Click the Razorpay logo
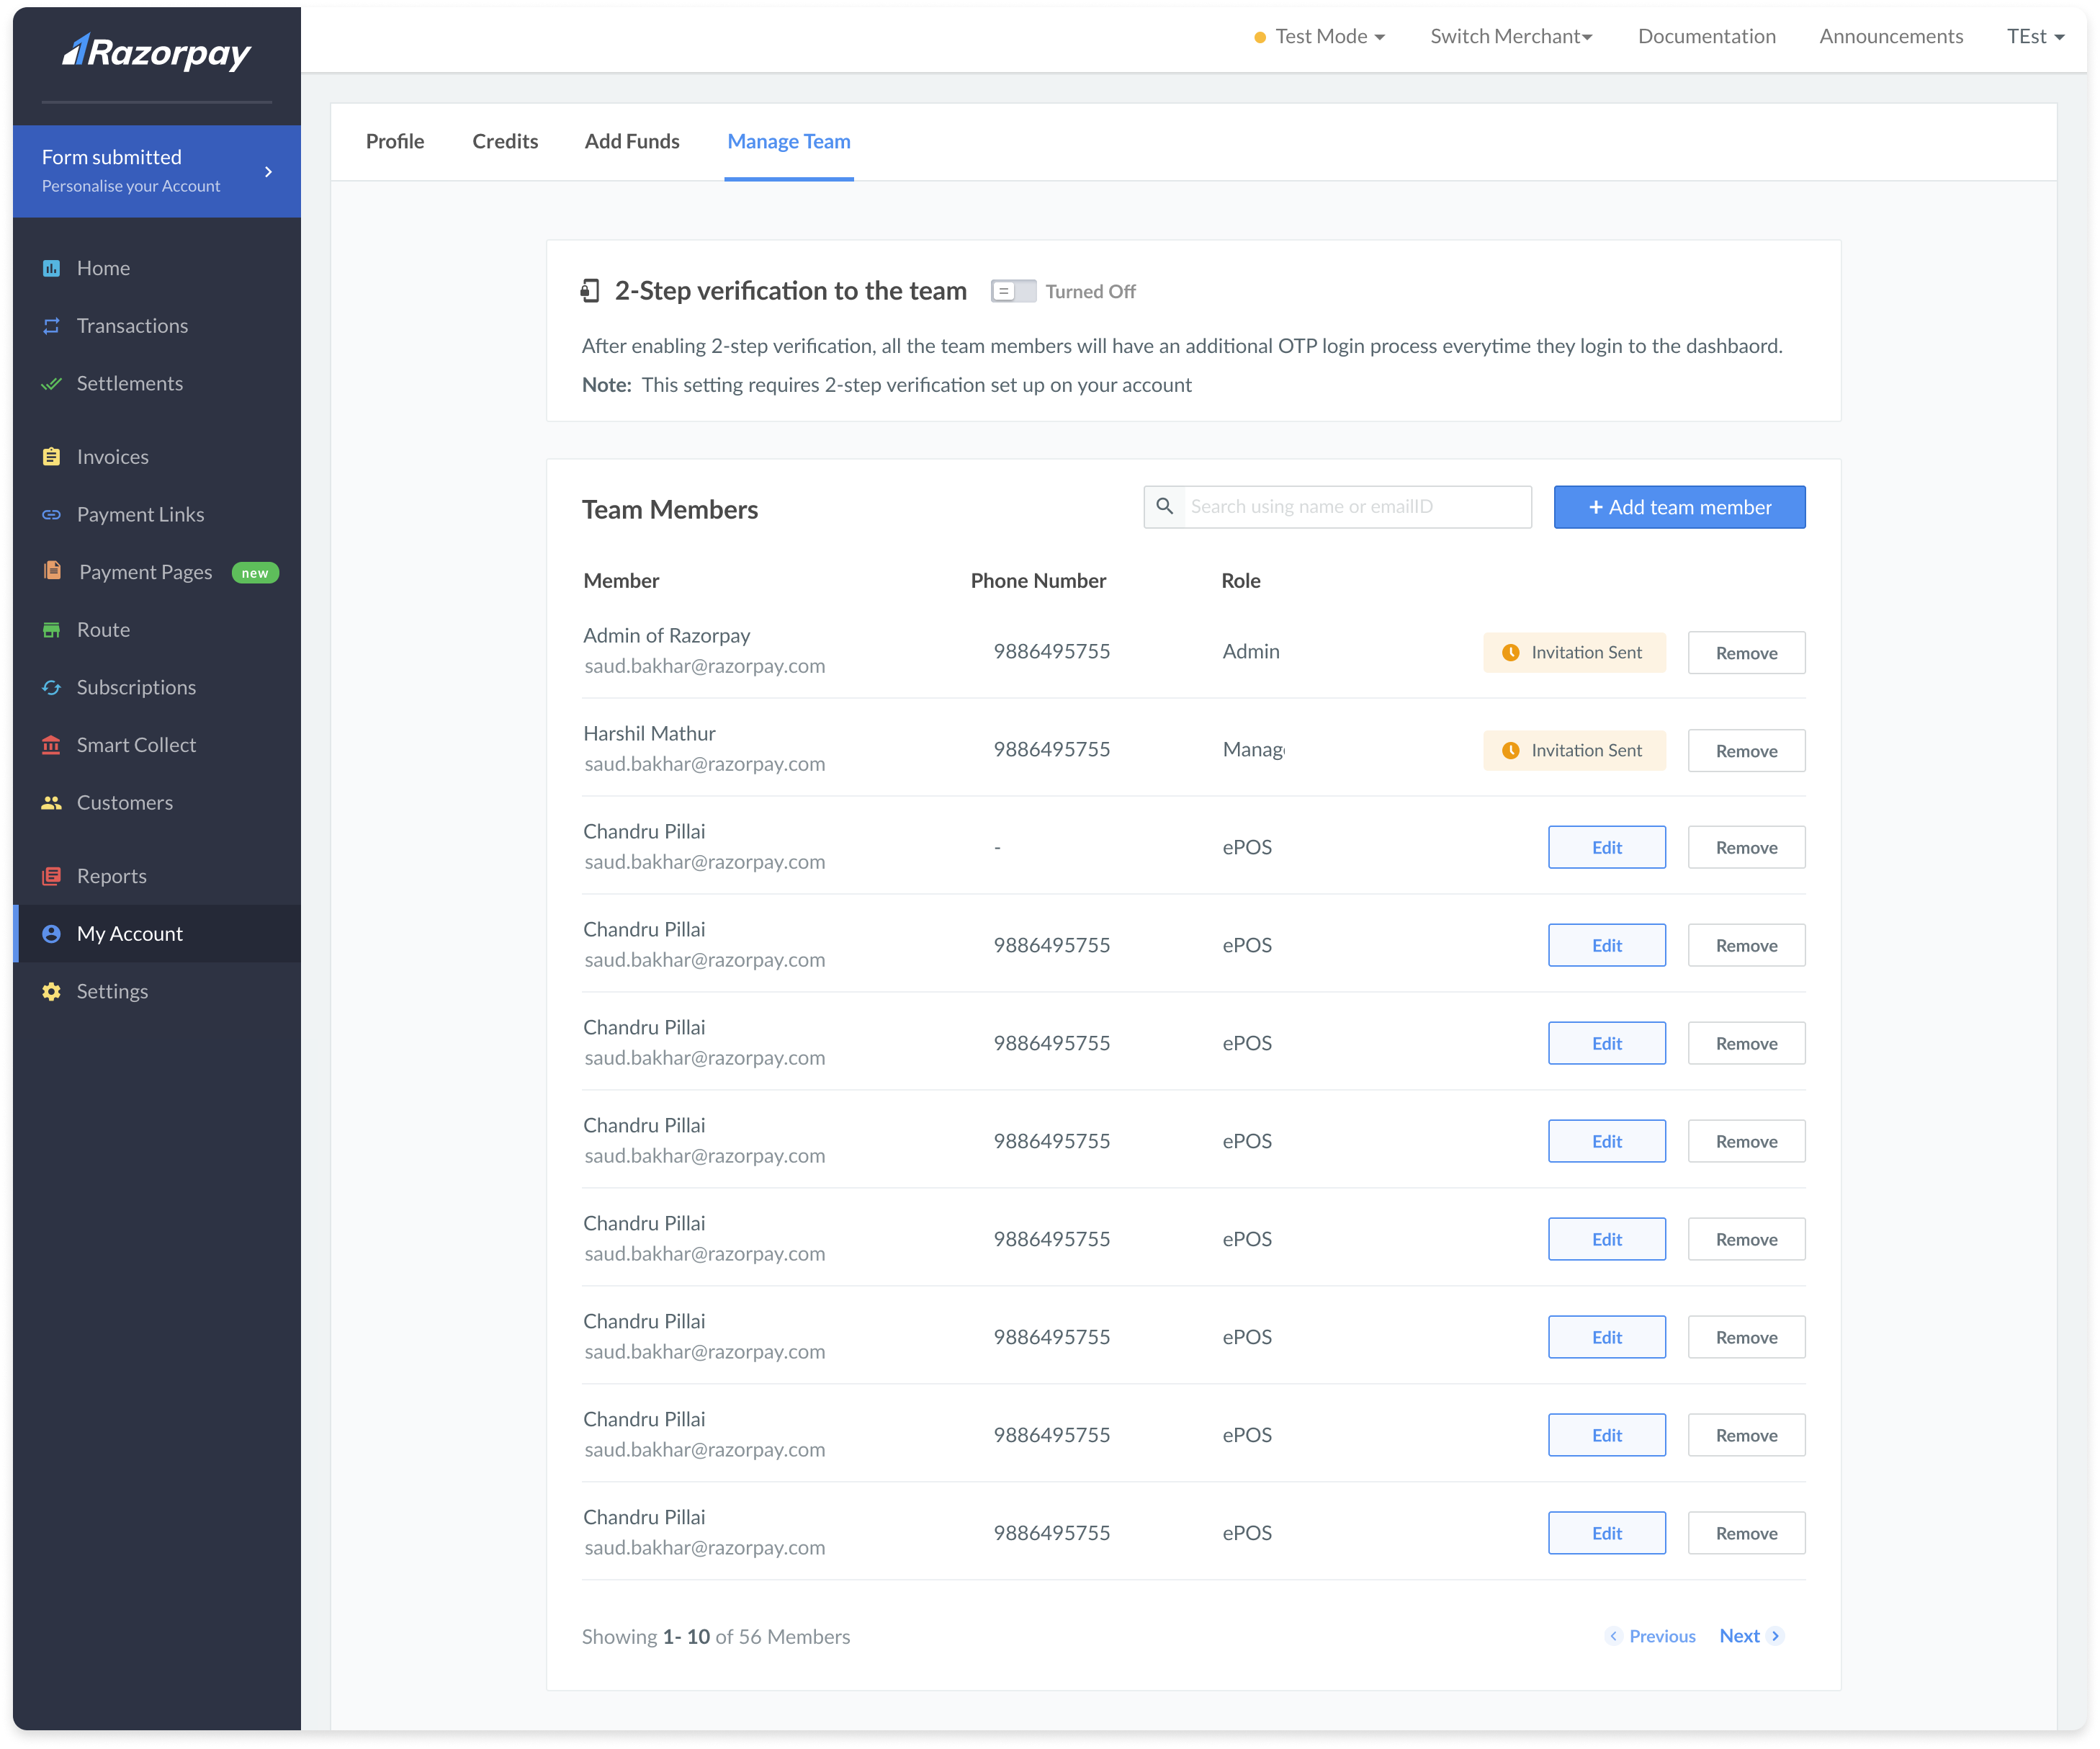2100x1749 pixels. pyautogui.click(x=157, y=52)
